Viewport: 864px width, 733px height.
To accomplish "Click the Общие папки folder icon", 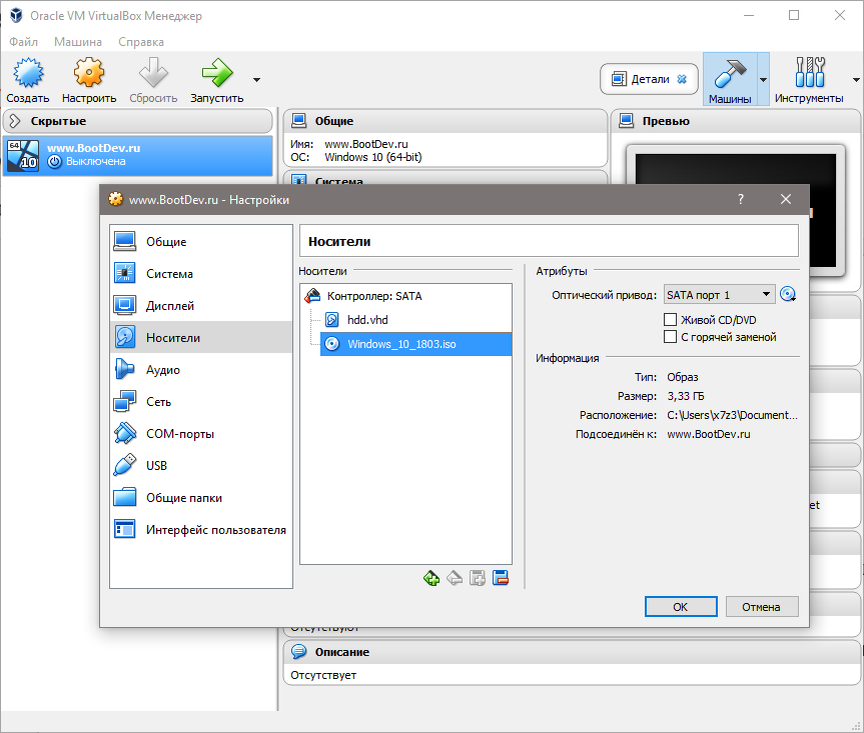I will point(125,497).
